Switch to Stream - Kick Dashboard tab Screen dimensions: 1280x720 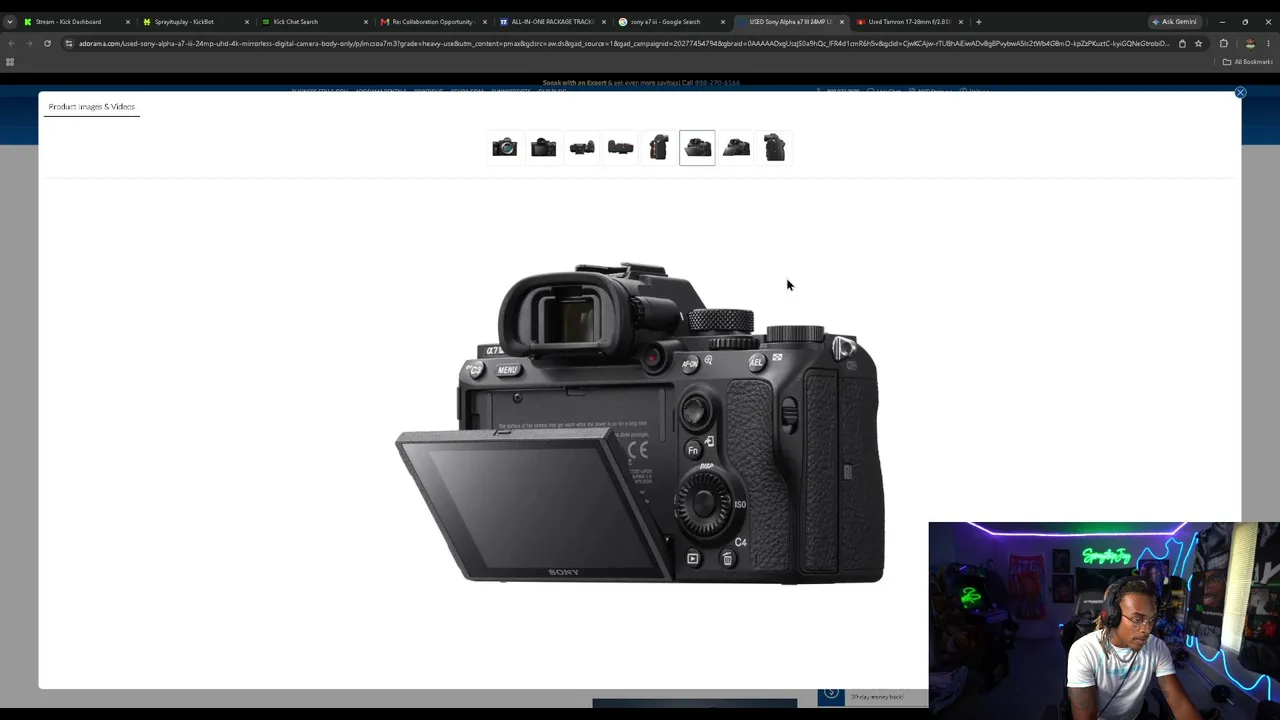76,22
